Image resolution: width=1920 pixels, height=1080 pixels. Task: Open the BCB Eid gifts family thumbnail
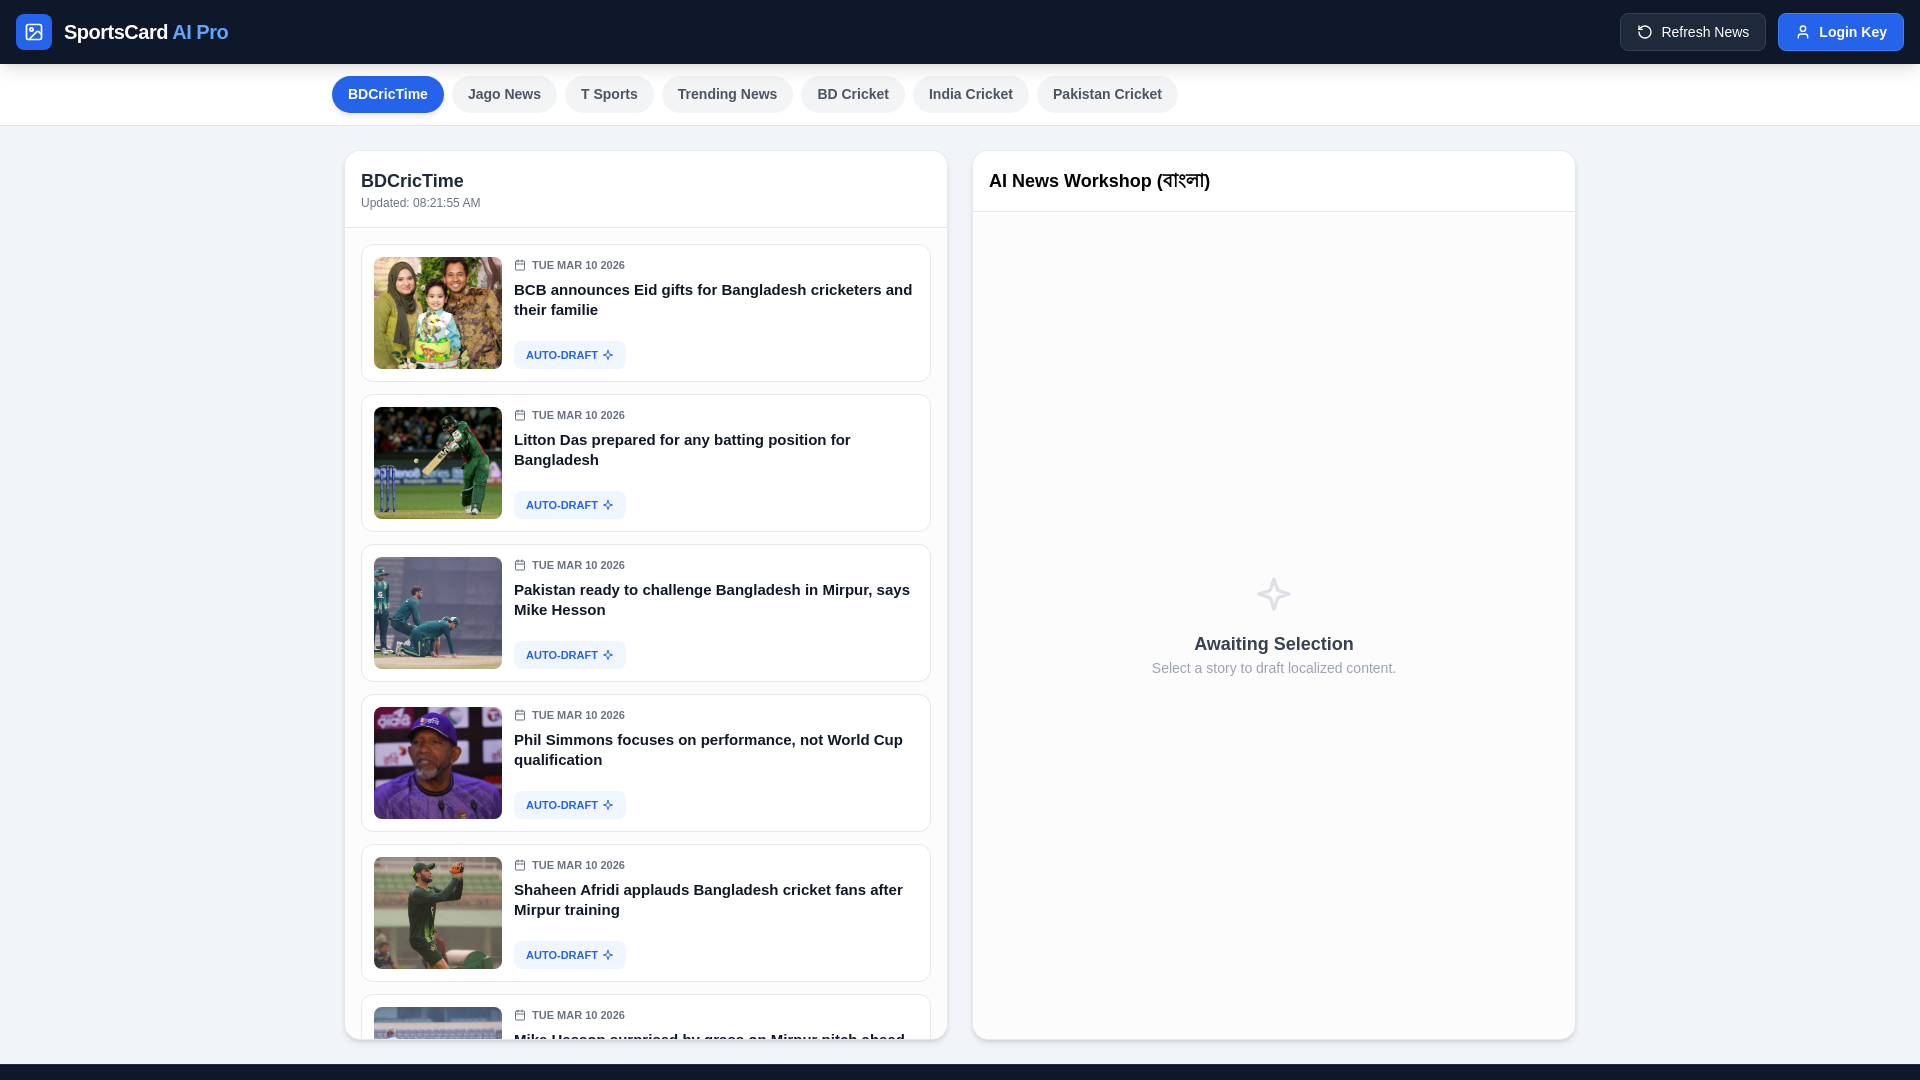click(438, 313)
